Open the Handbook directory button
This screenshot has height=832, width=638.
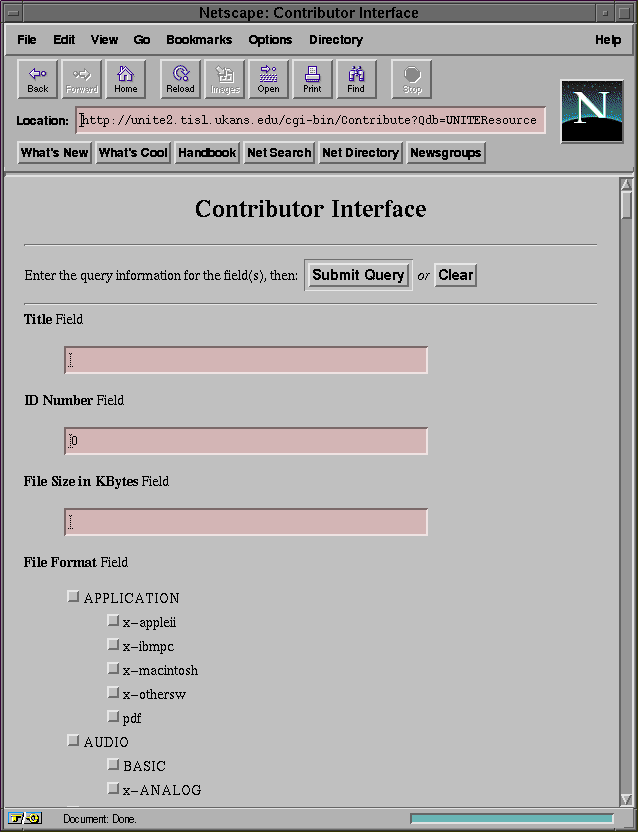click(207, 153)
